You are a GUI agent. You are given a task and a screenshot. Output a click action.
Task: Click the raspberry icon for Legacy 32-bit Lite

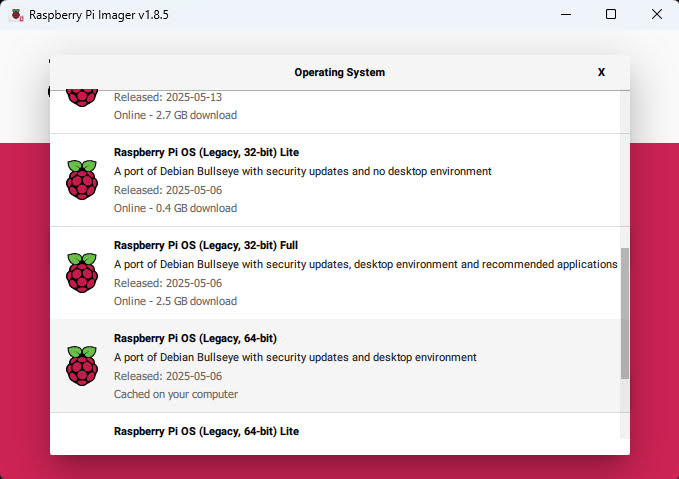pos(82,180)
